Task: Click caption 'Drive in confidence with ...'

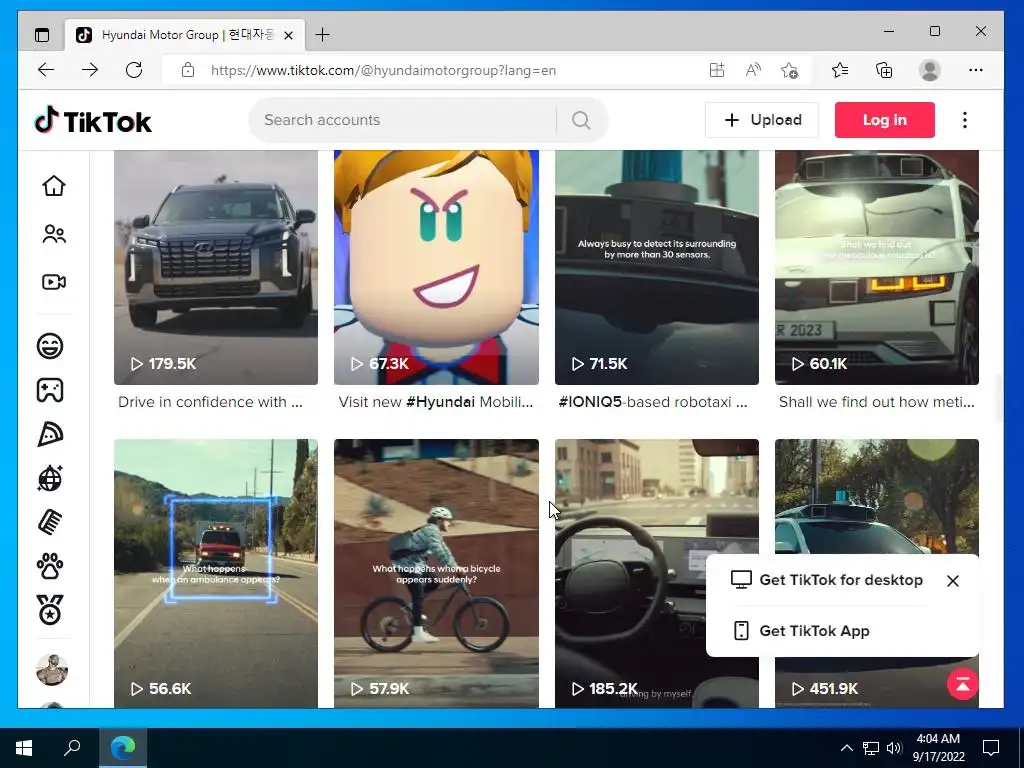Action: tap(210, 402)
